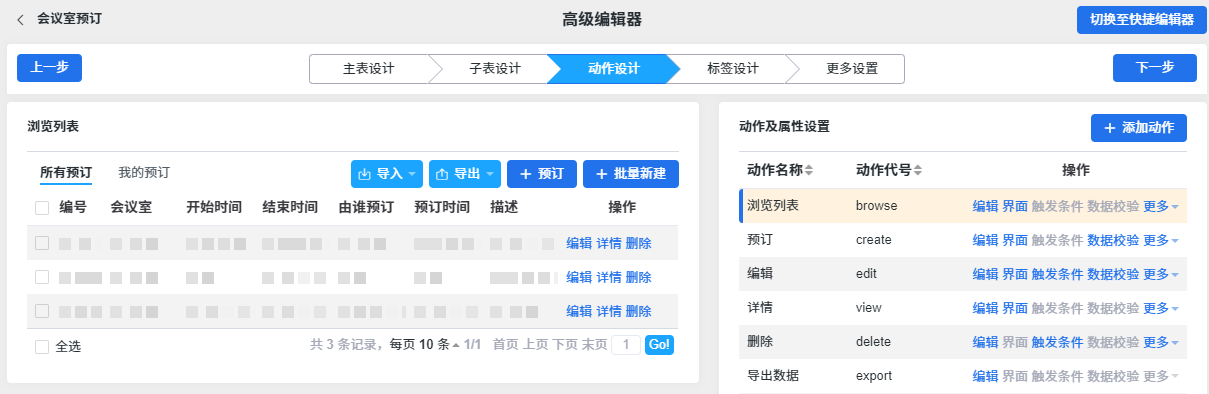Screen dimensions: 1209x394
Task: Click the sort icon next to 动作代号
Action: pos(917,171)
